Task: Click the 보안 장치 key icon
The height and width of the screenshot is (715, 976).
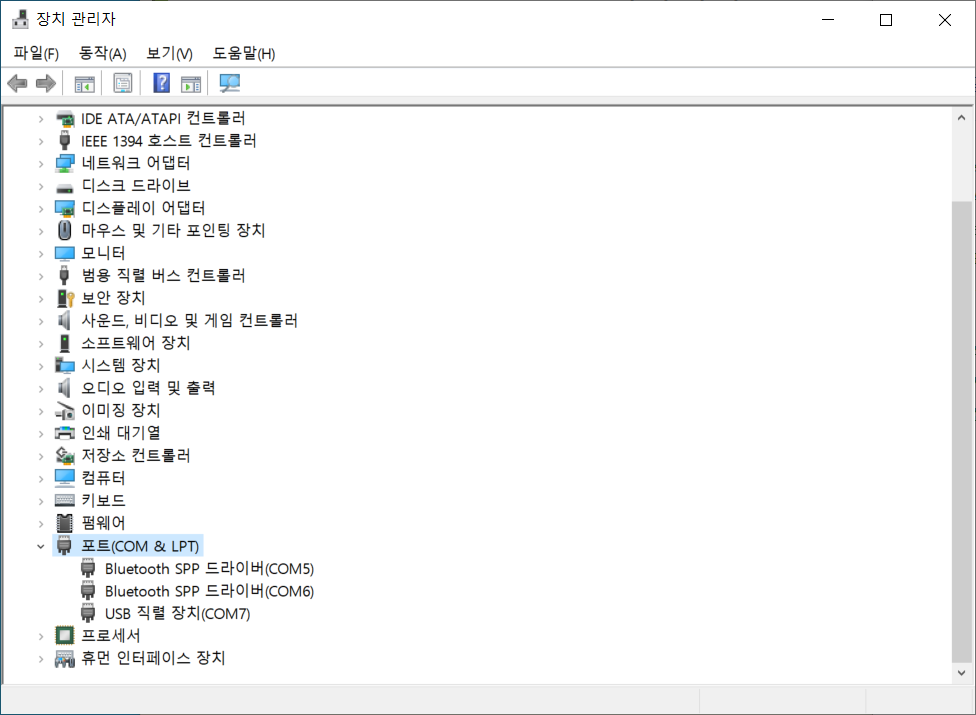Action: pyautogui.click(x=65, y=298)
